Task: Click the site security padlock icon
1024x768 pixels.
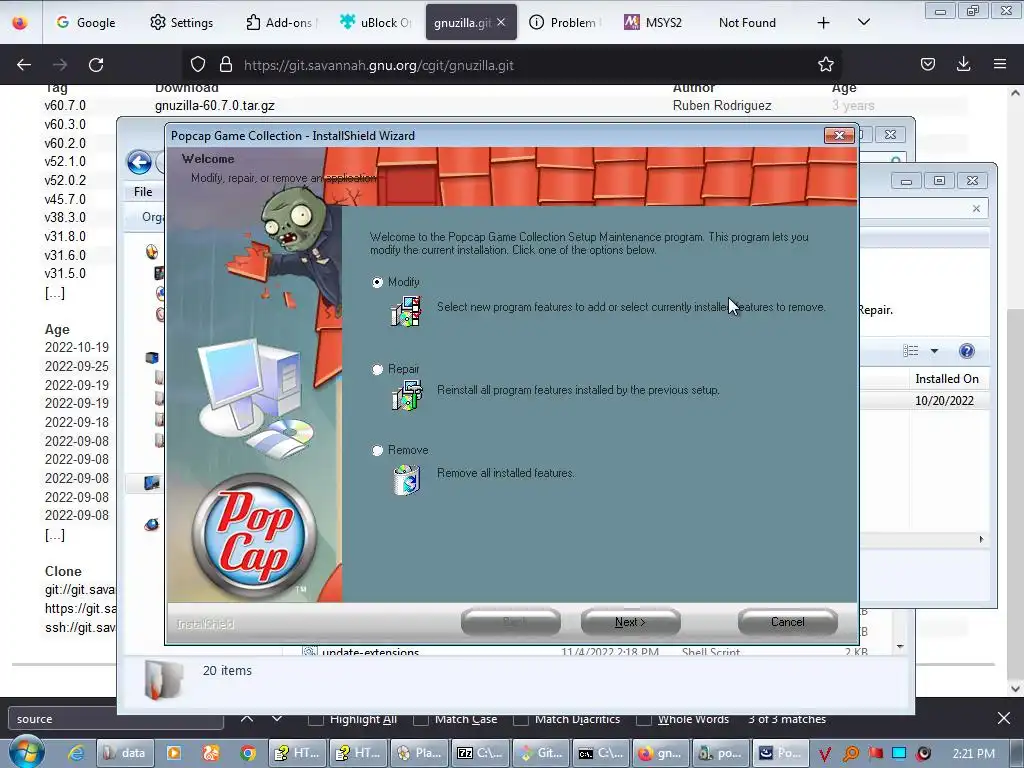Action: pyautogui.click(x=226, y=65)
